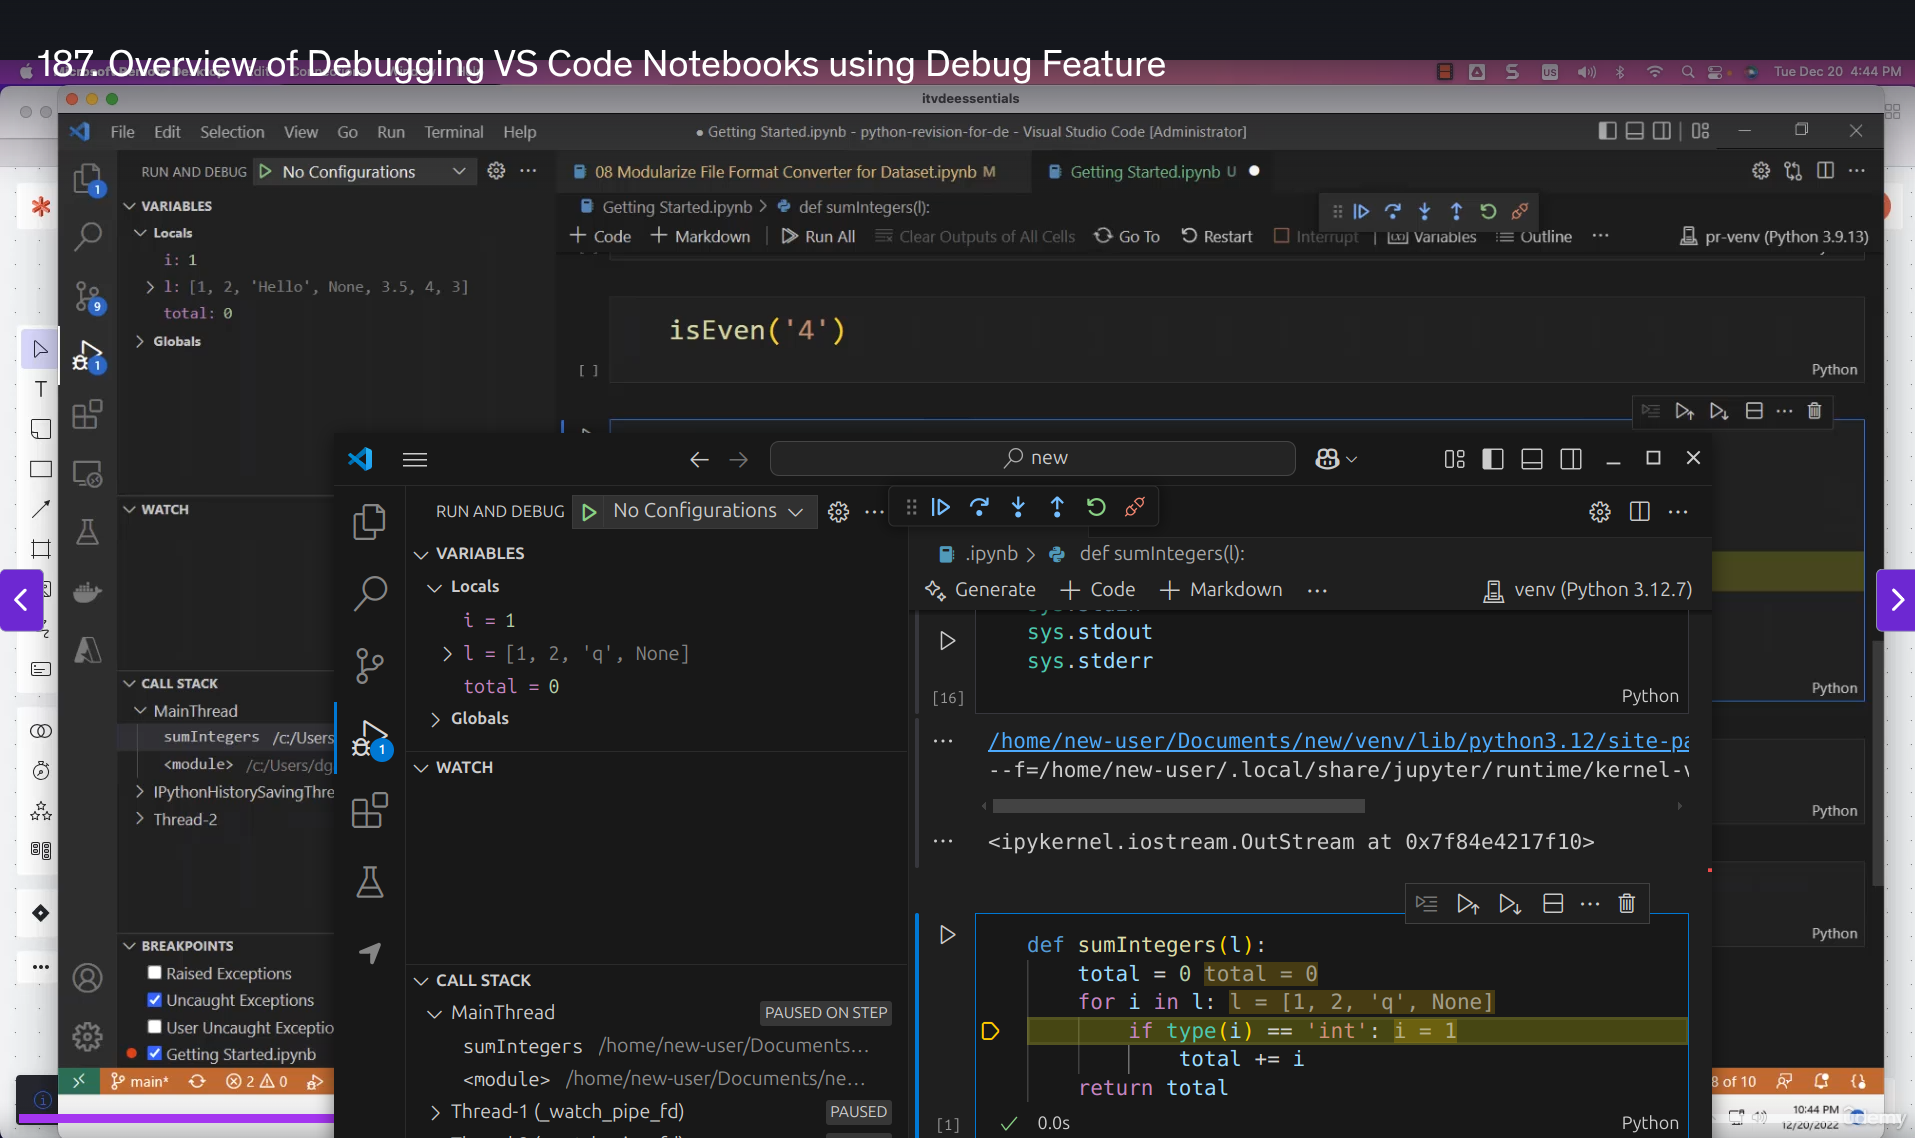1915x1138 pixels.
Task: Open Explorer icon in front VS Code window
Action: point(369,522)
